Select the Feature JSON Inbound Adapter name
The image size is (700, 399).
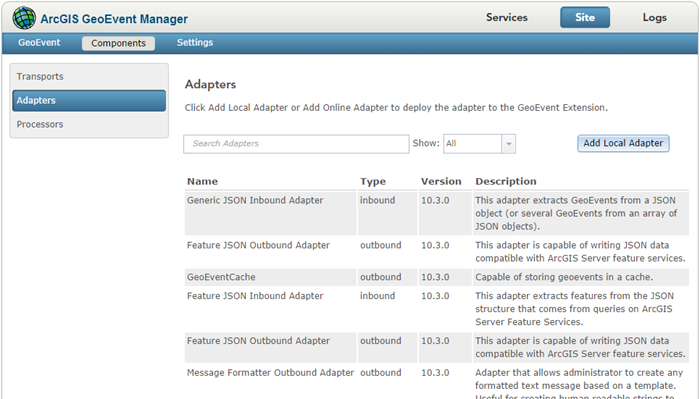255,296
